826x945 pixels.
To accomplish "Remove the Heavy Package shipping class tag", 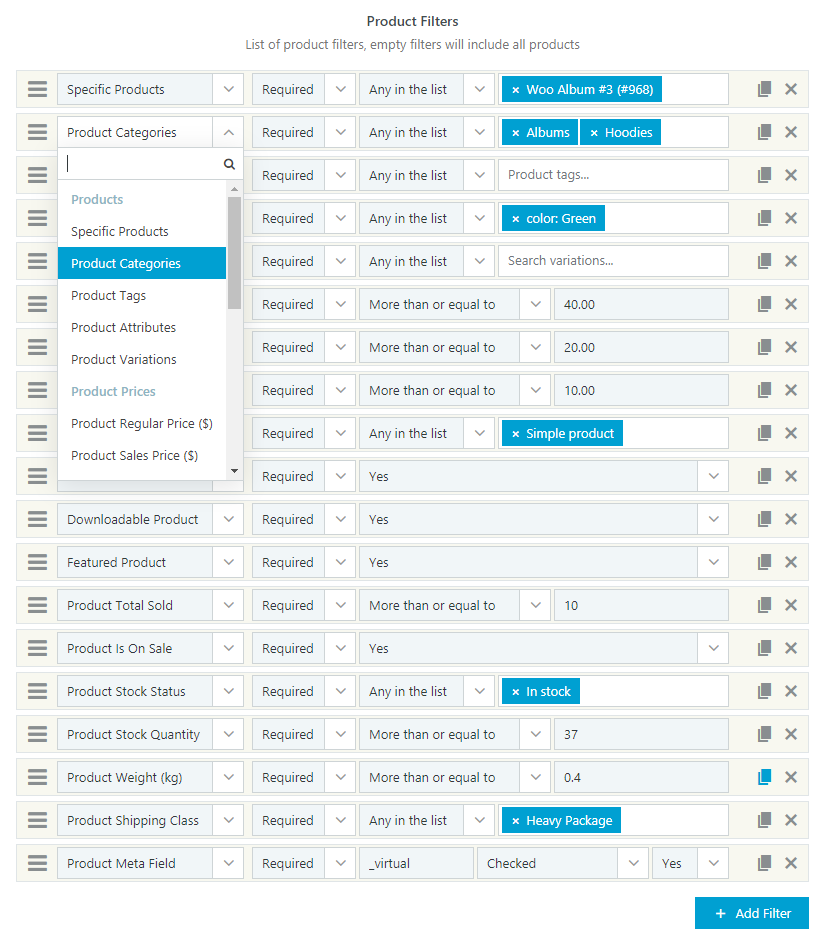I will pos(516,821).
